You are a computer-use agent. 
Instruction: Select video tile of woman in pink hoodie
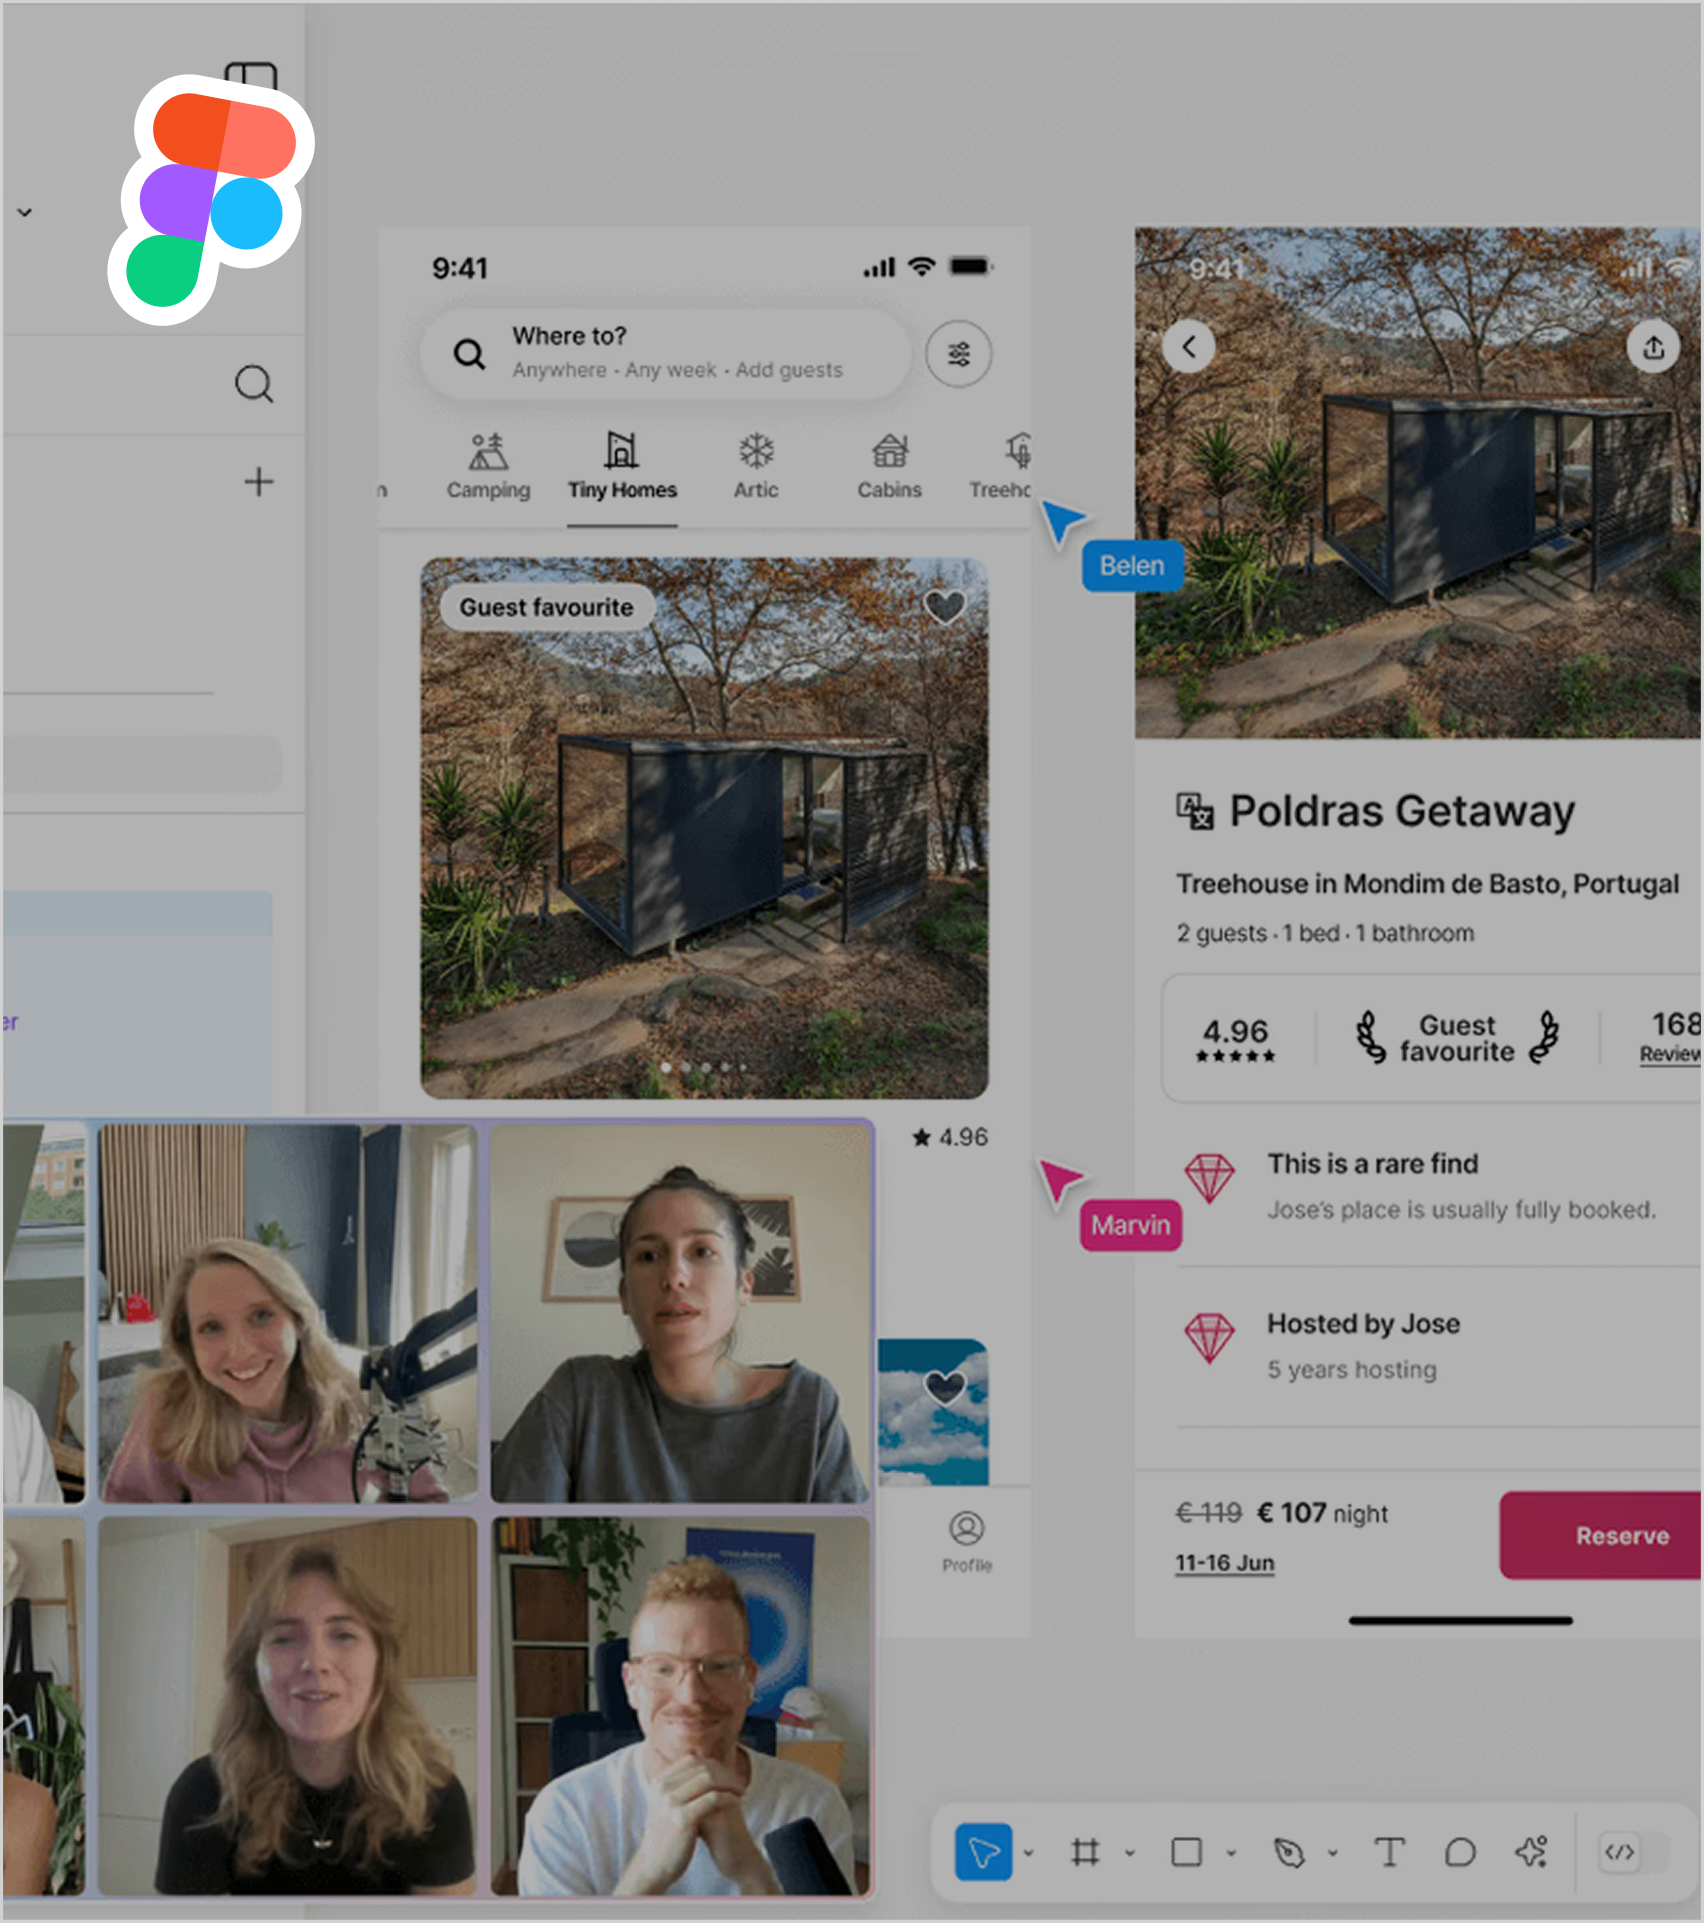(x=288, y=1313)
